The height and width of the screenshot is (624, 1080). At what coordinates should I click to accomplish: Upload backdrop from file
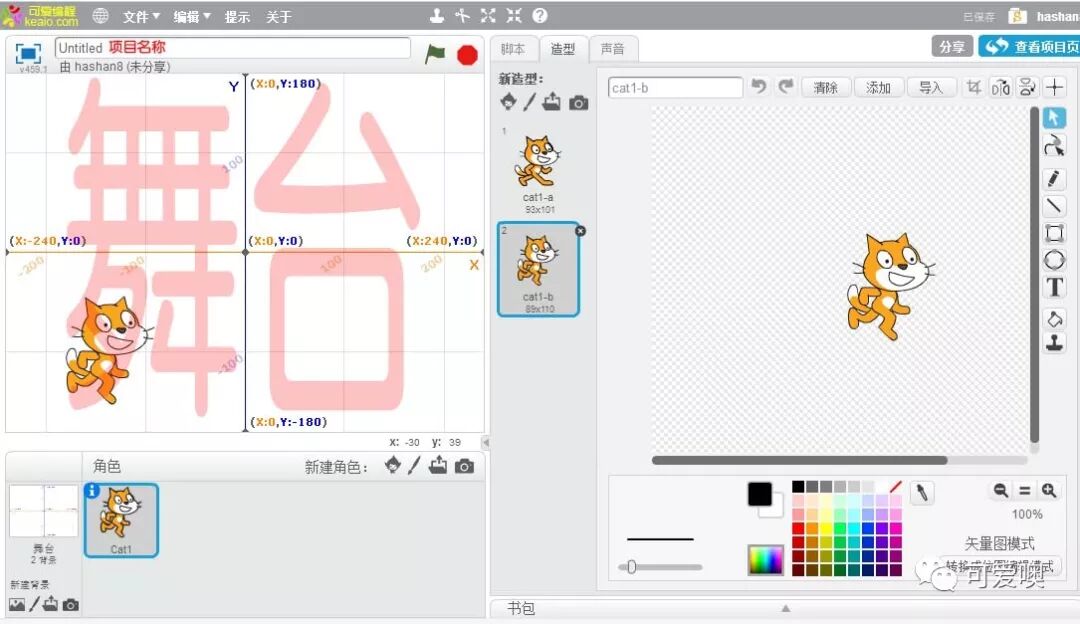(x=50, y=605)
